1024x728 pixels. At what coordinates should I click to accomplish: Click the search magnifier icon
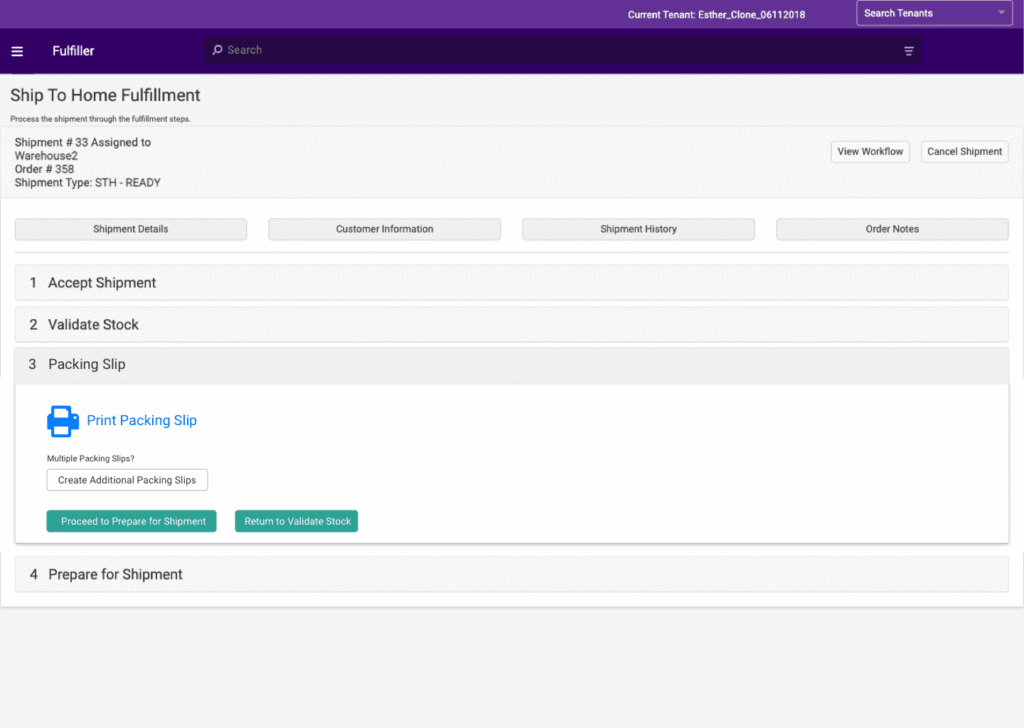click(x=217, y=50)
